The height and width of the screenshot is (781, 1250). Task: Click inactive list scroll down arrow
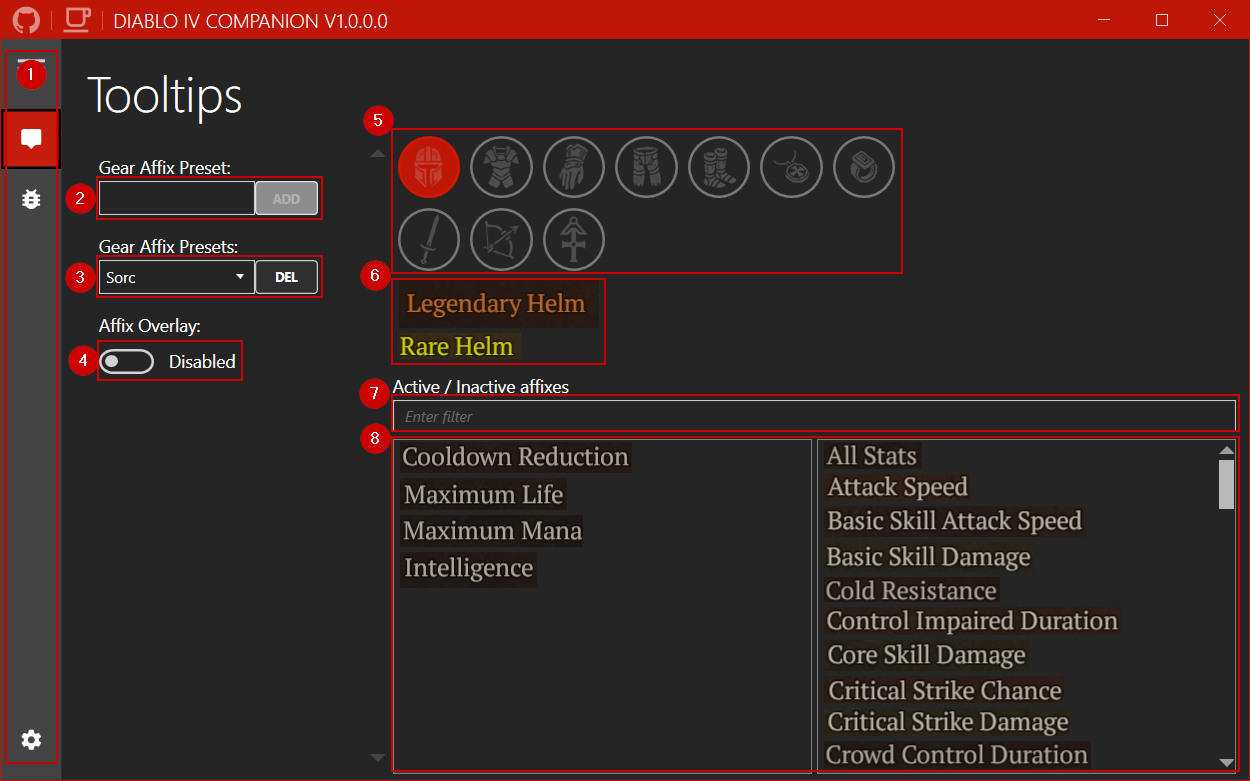(1227, 763)
